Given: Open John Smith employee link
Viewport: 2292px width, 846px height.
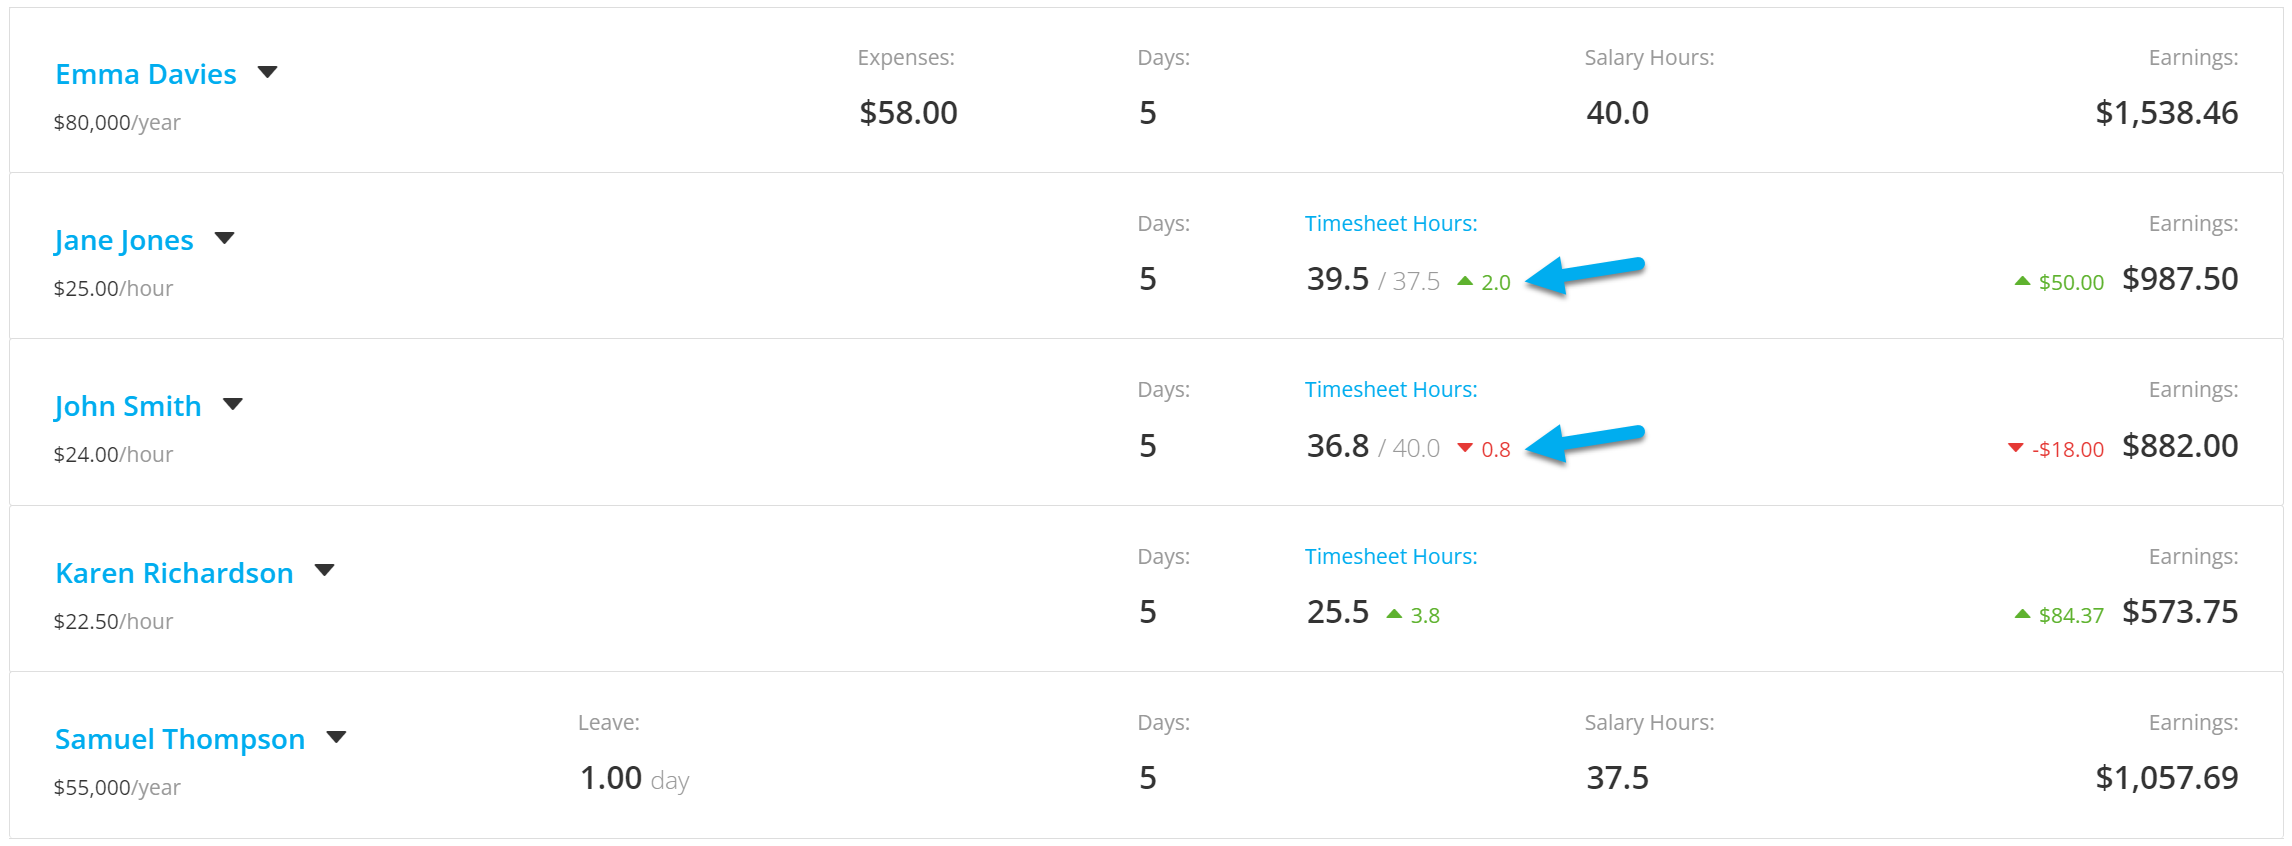Looking at the screenshot, I should 128,406.
